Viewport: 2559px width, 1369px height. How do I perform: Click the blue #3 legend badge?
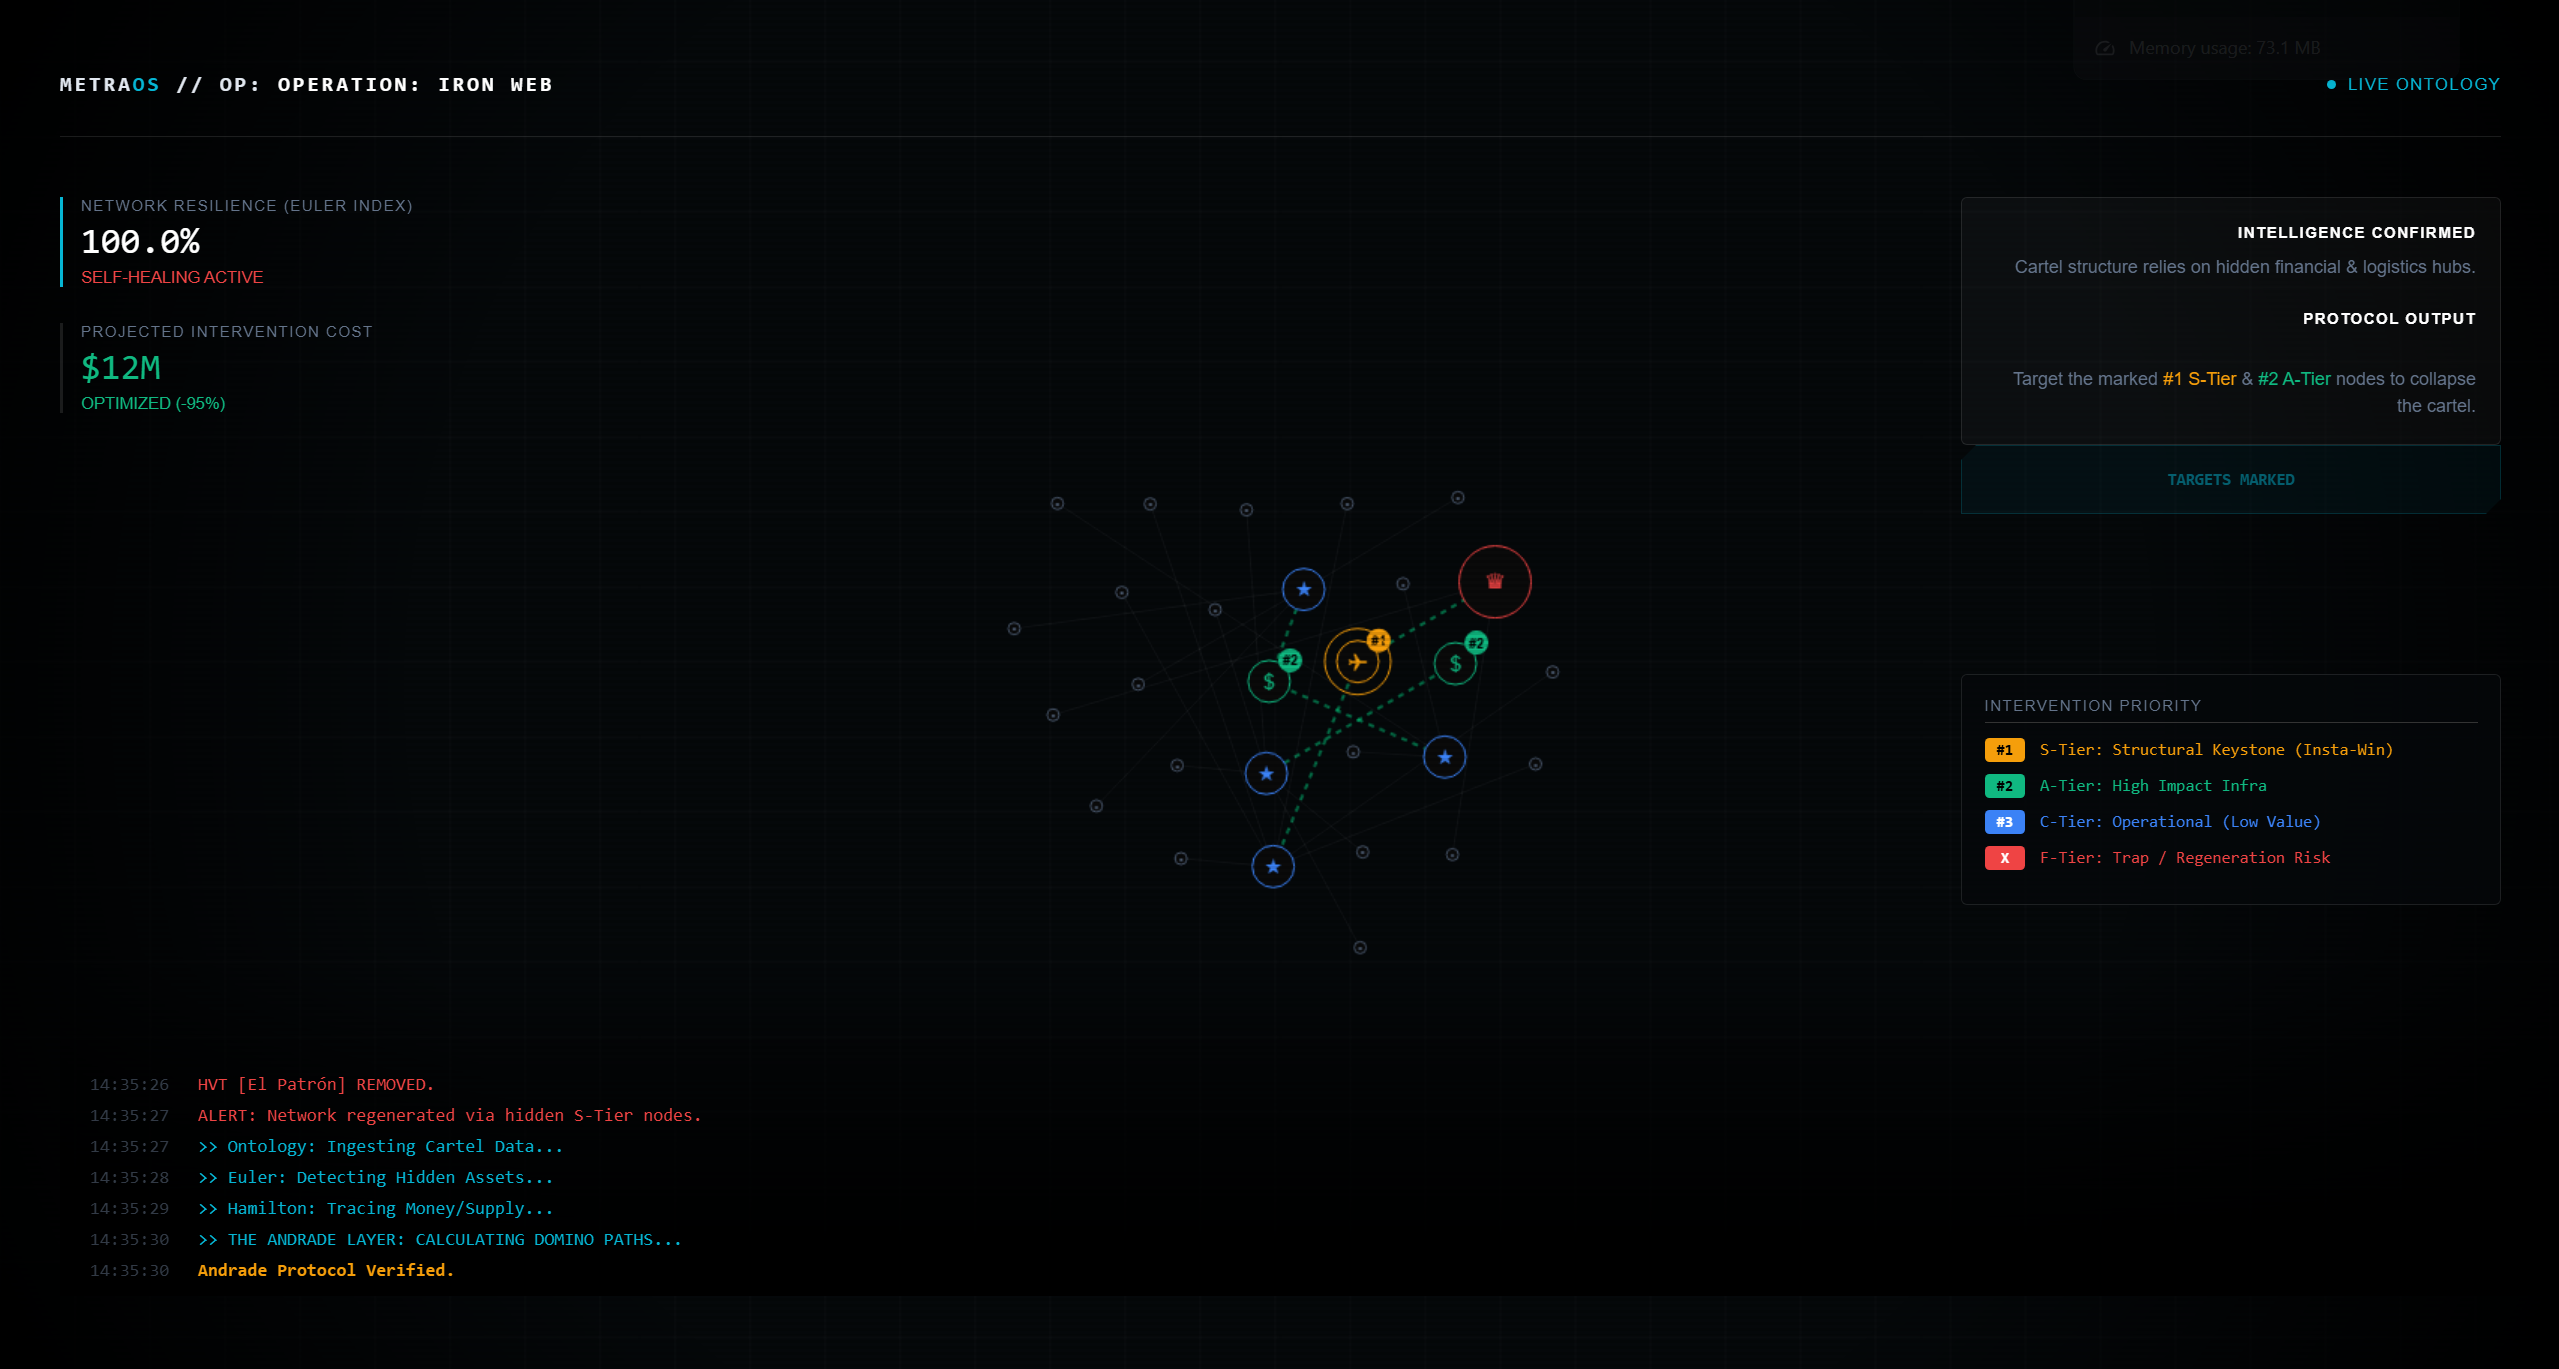coord(2004,822)
